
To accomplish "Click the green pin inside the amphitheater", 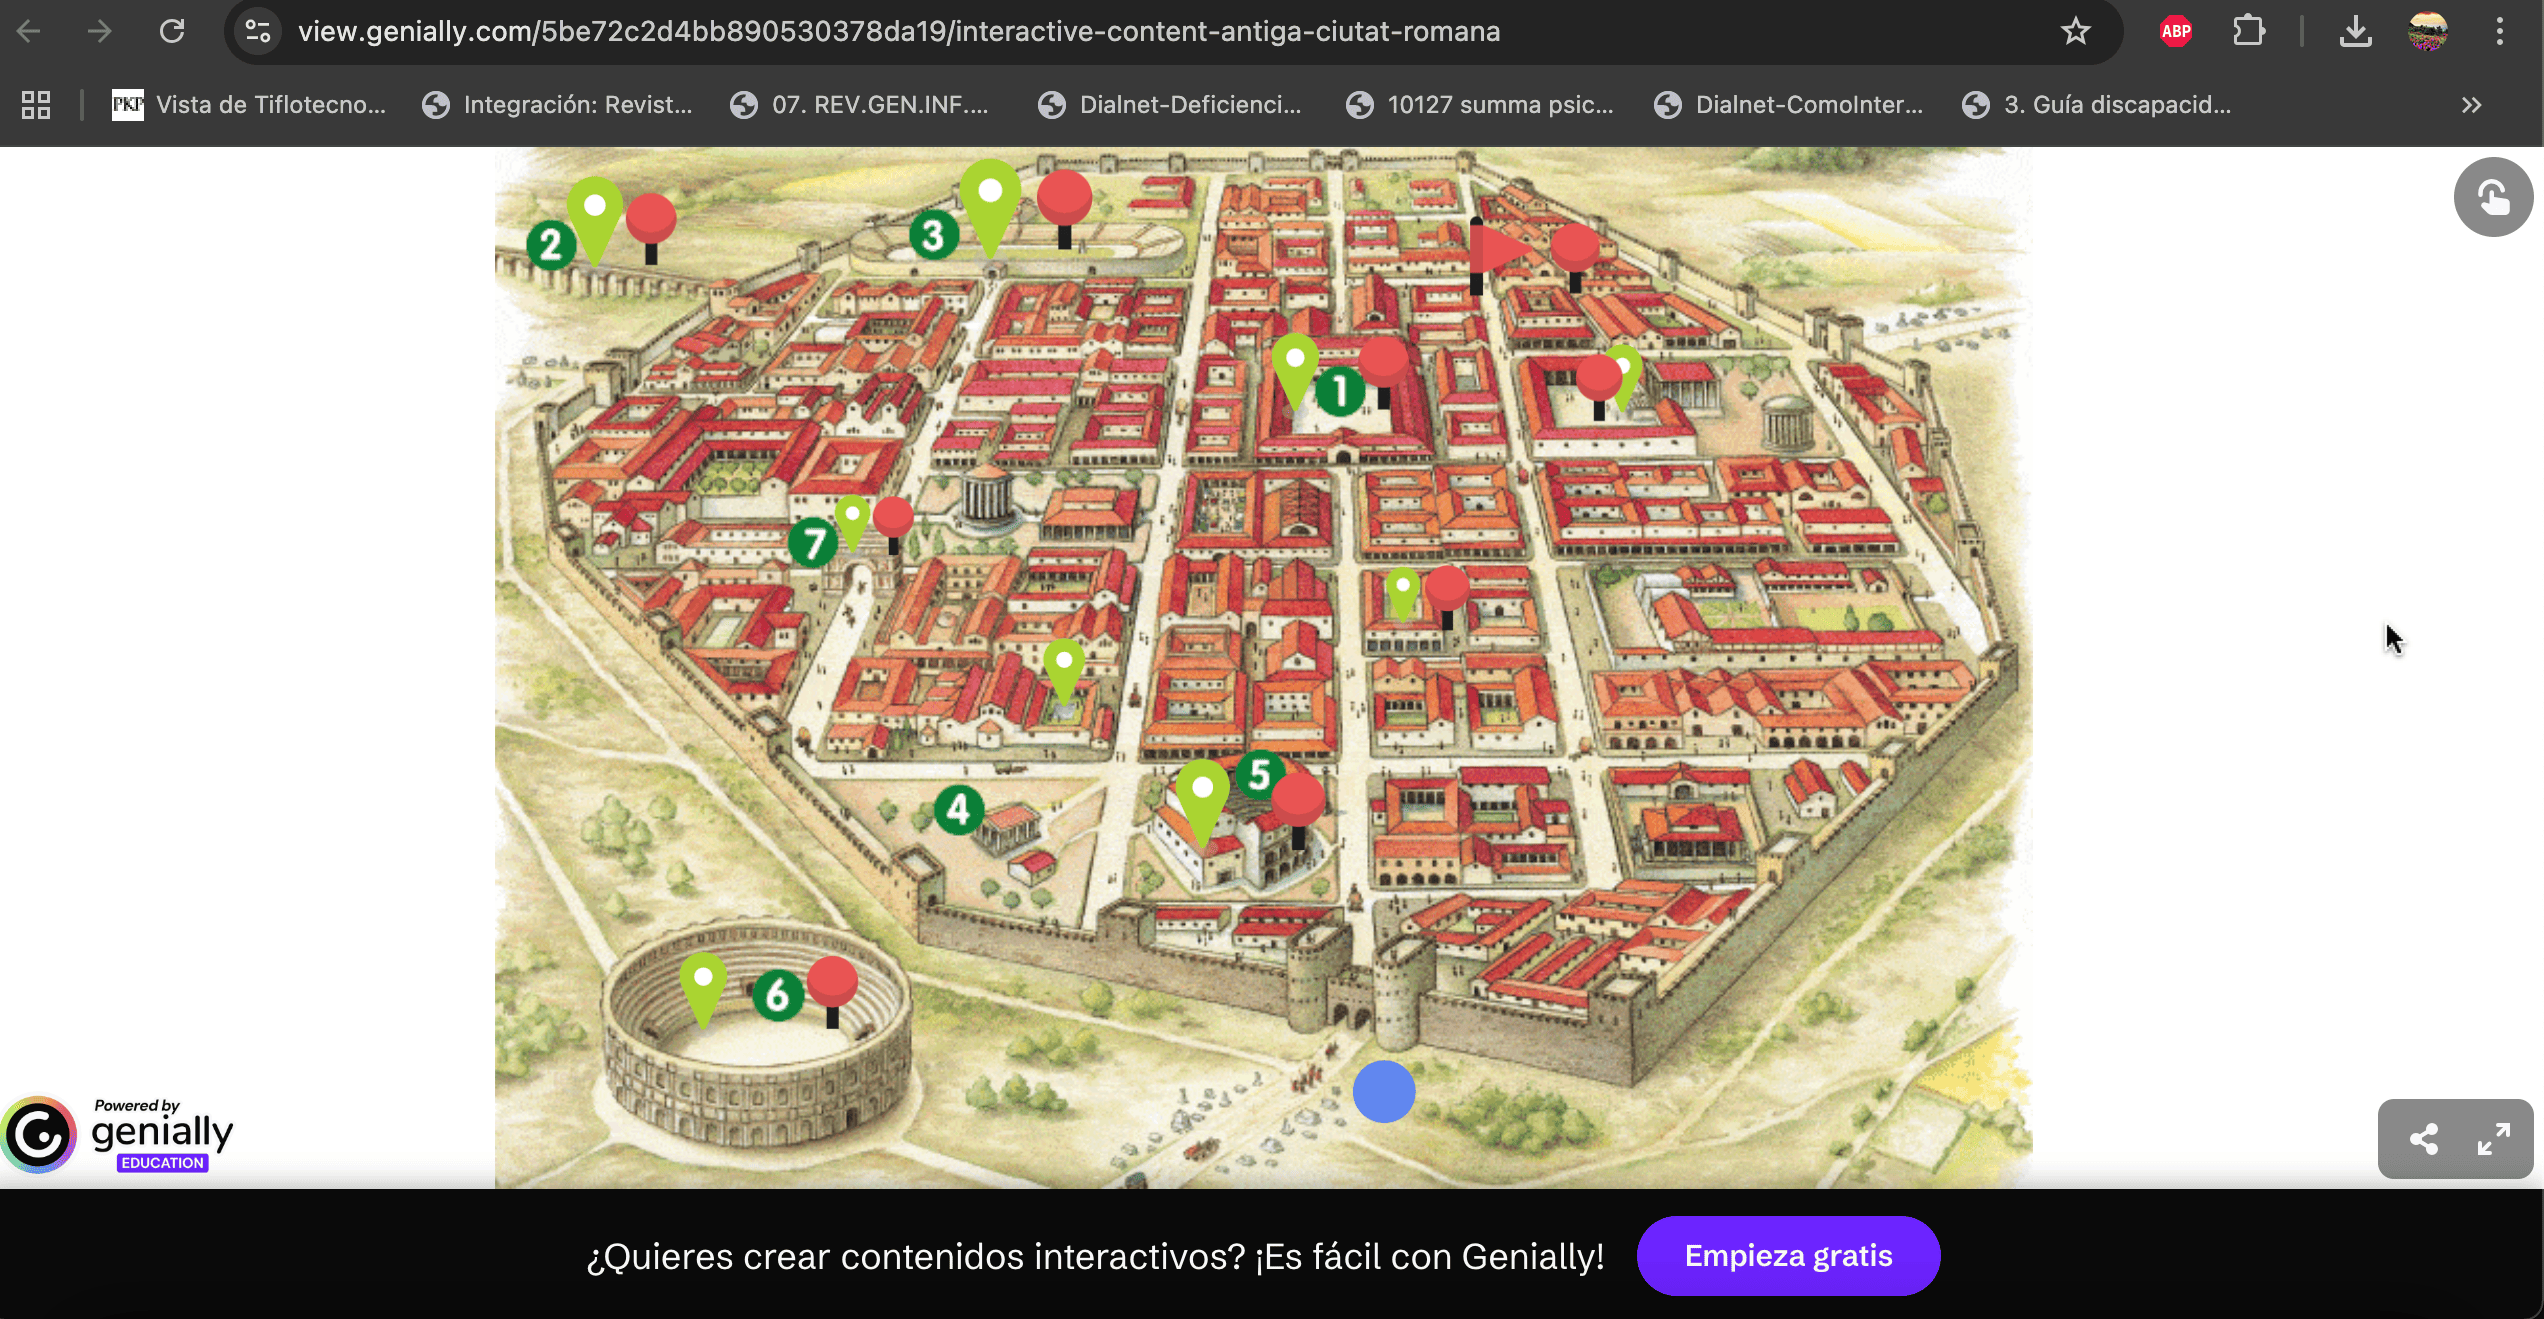I will pyautogui.click(x=703, y=990).
